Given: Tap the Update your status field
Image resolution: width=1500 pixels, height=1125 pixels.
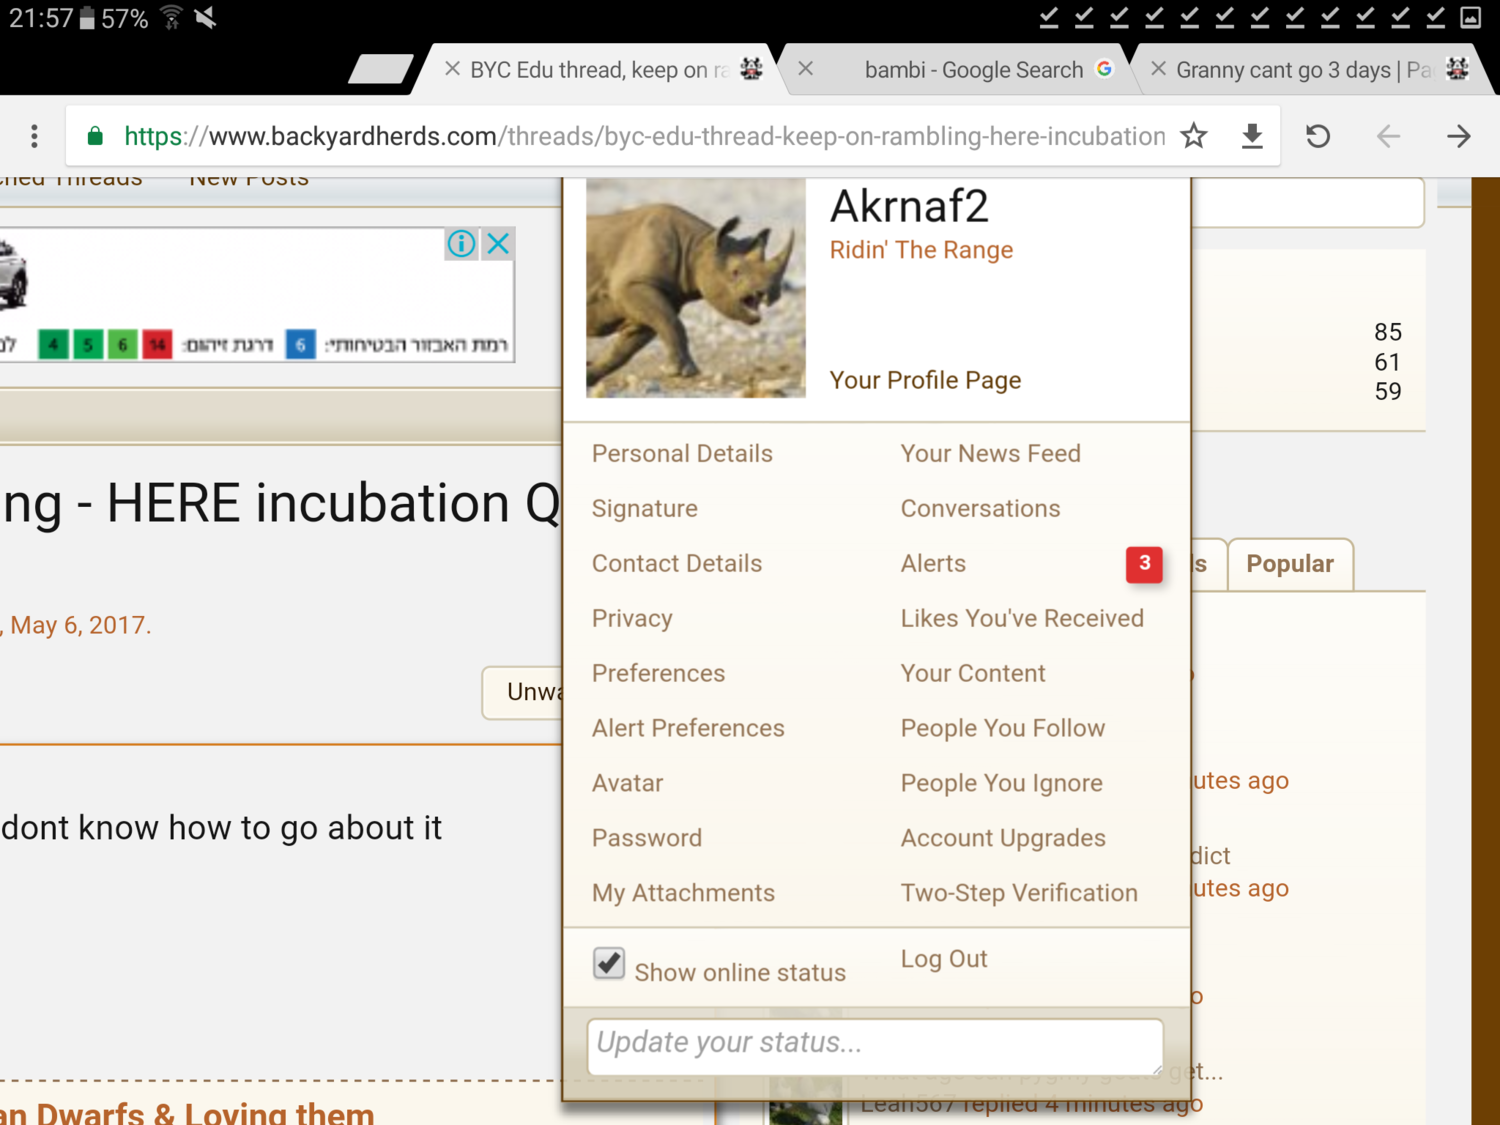Looking at the screenshot, I should tap(875, 1046).
